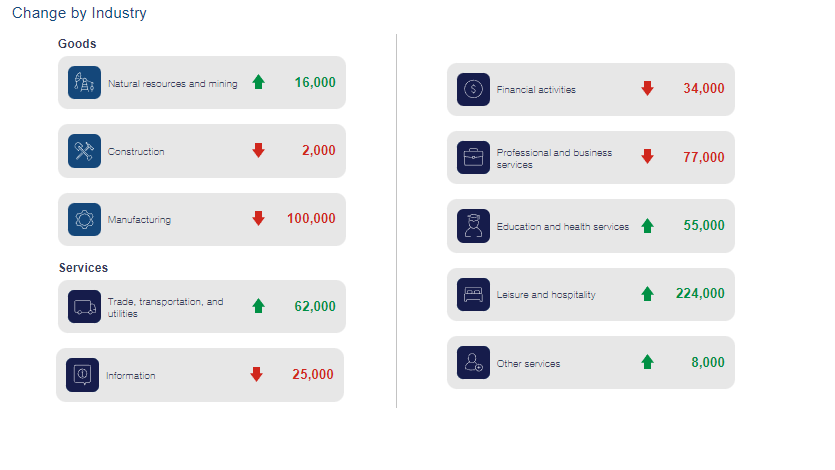Click the red down arrow for Manufacturing
The height and width of the screenshot is (470, 835).
coord(258,218)
